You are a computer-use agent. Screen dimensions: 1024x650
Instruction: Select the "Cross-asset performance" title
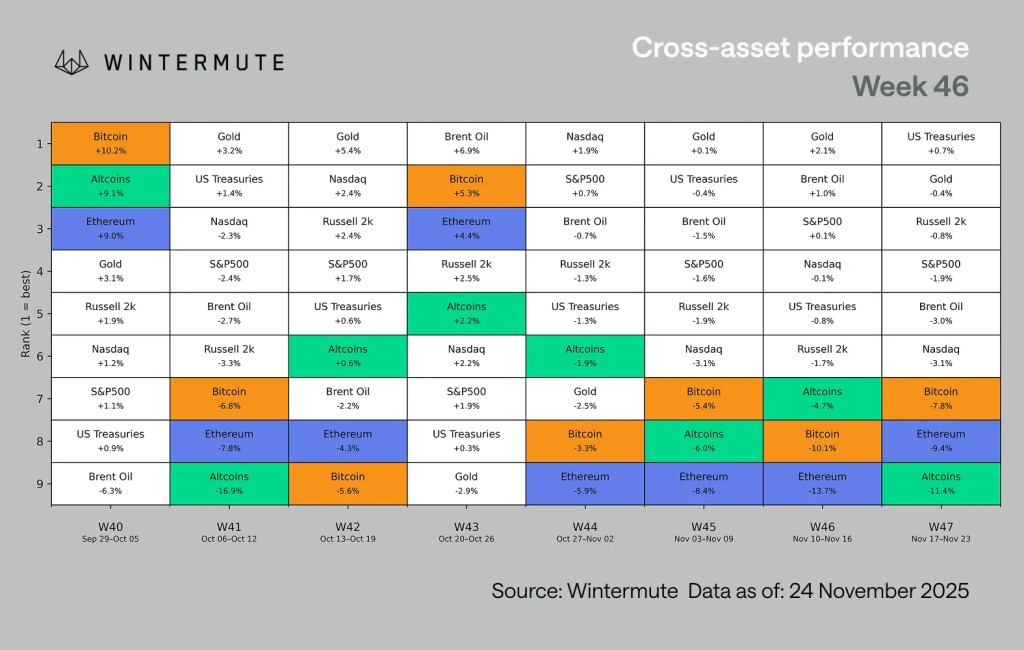click(x=800, y=48)
